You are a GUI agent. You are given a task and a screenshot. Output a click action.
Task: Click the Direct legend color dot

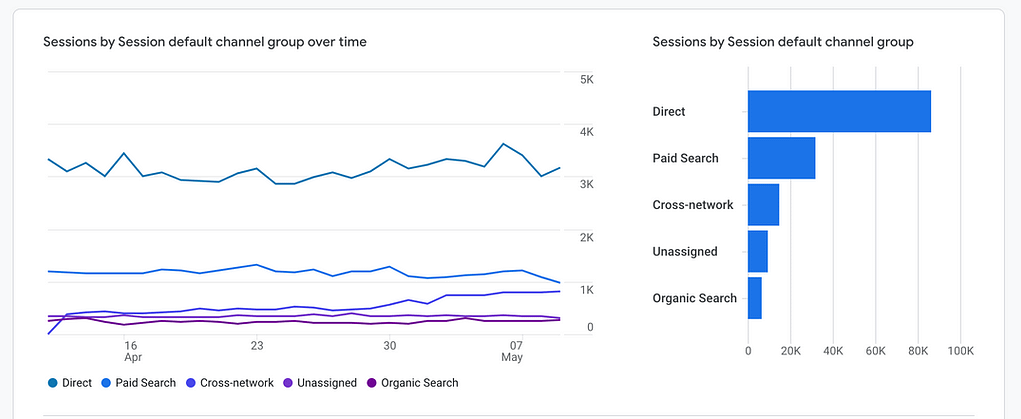click(x=53, y=383)
